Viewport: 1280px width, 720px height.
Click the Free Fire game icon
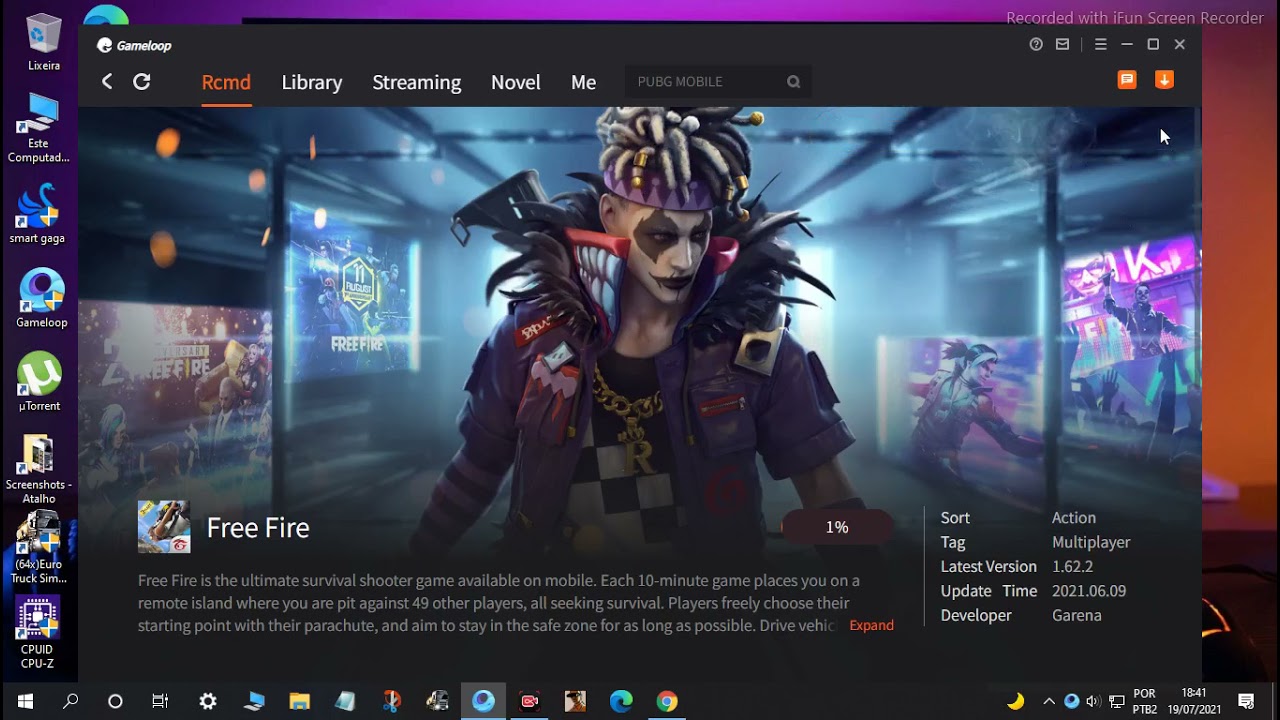click(x=164, y=527)
